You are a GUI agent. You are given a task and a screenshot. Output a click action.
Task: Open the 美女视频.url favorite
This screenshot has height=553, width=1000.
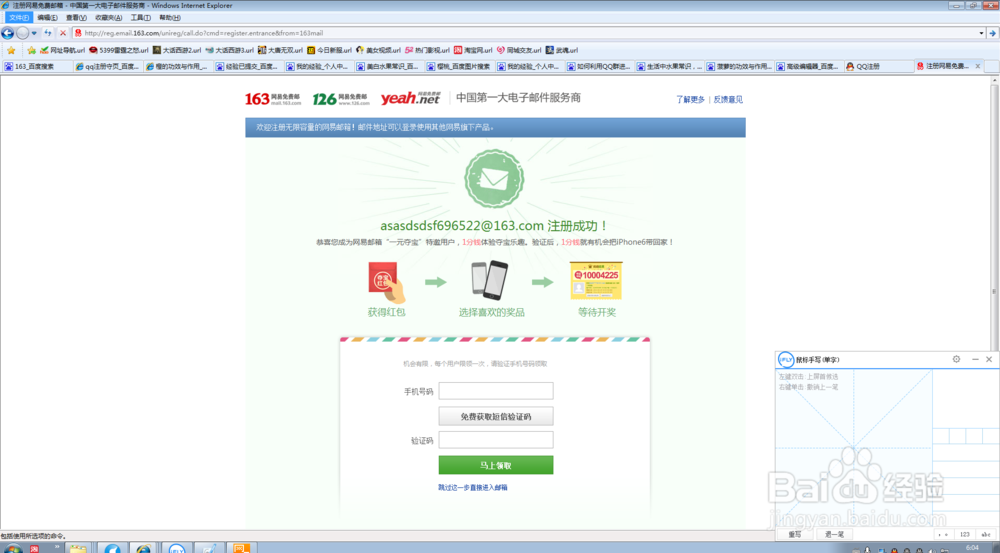click(378, 50)
